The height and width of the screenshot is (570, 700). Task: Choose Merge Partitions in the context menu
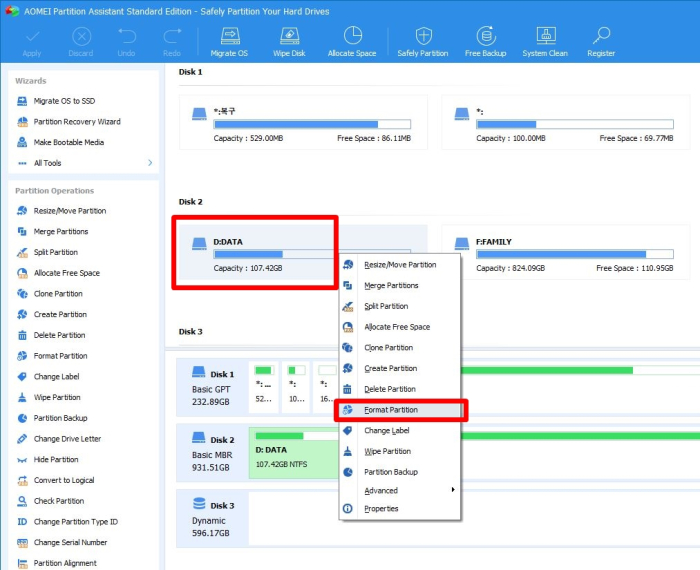coord(400,285)
